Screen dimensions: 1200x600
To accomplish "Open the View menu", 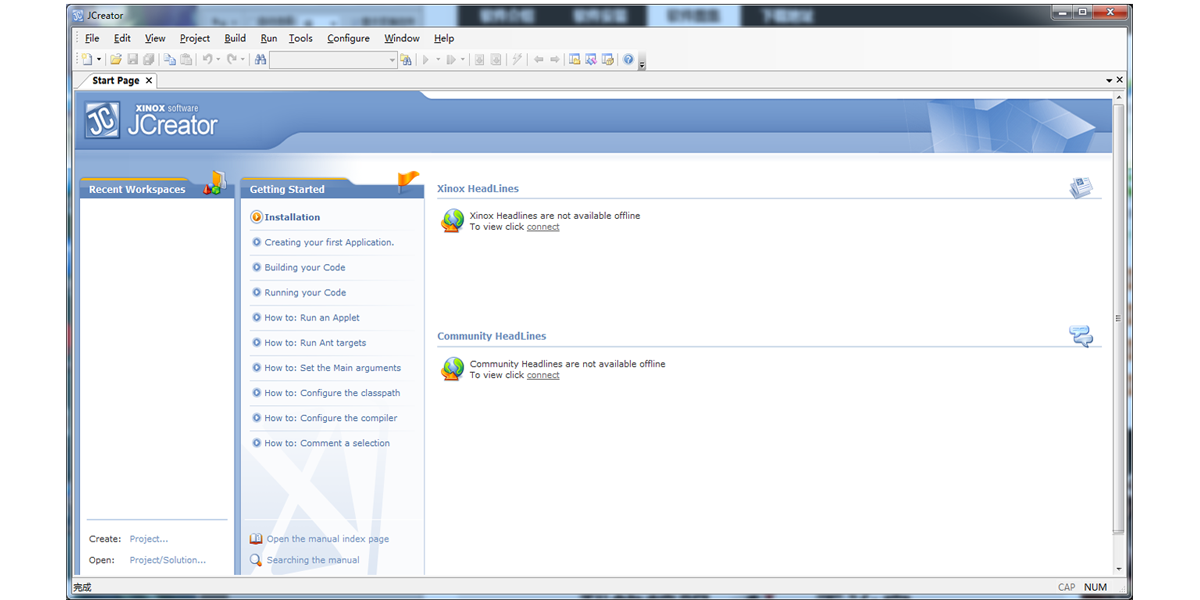I will click(x=155, y=38).
